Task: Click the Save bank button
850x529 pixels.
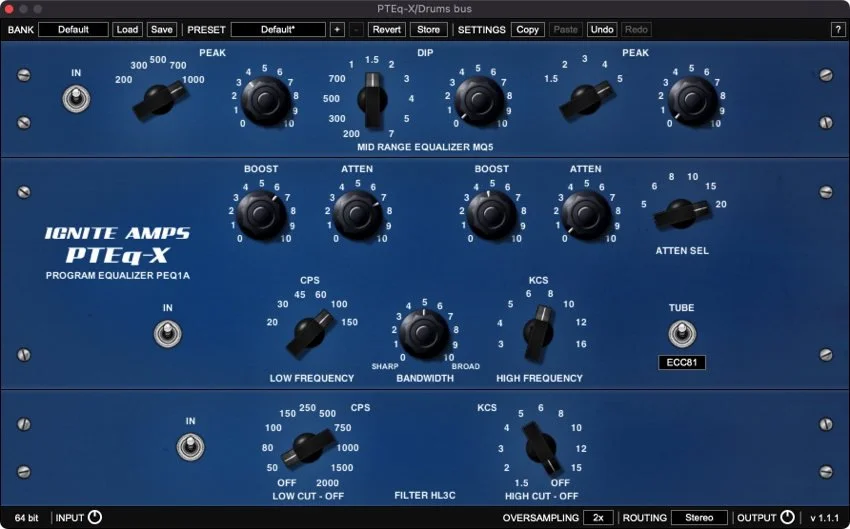Action: [x=162, y=29]
